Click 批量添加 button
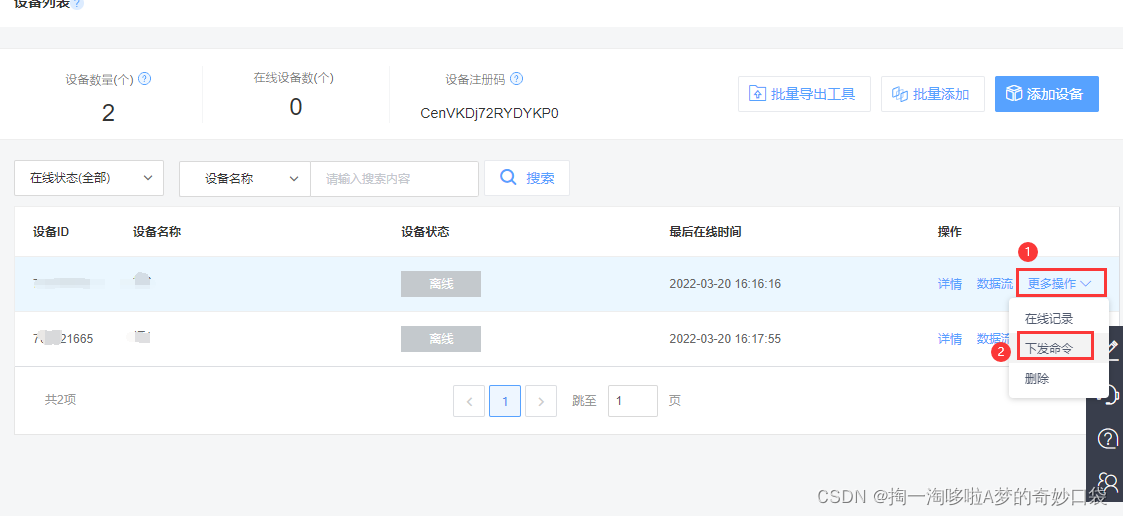The height and width of the screenshot is (516, 1123). click(x=933, y=94)
